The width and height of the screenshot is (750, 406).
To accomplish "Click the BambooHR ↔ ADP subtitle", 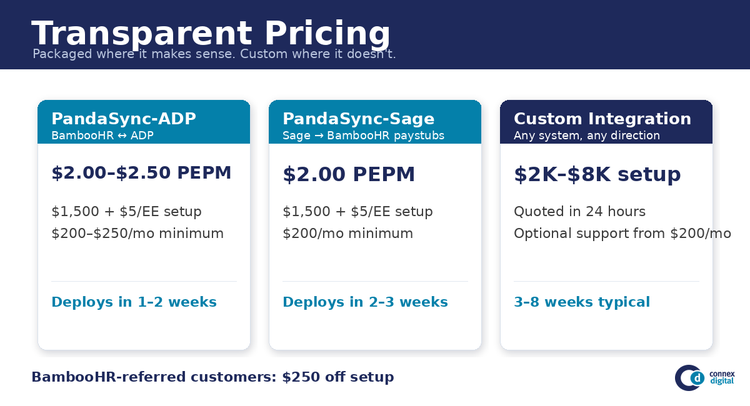I will 102,135.
